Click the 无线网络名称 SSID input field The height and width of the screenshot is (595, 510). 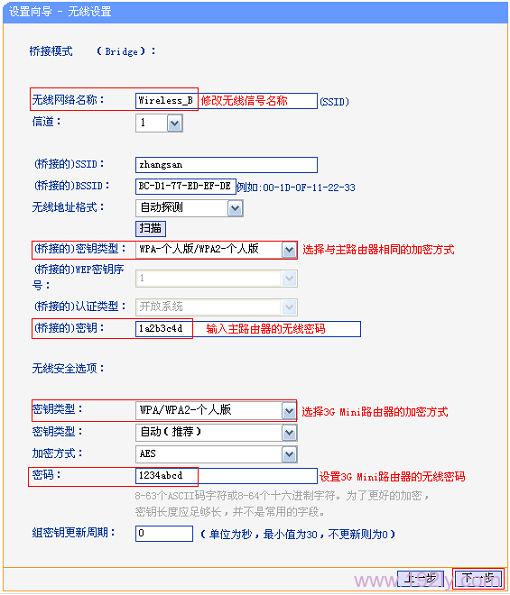coord(226,101)
